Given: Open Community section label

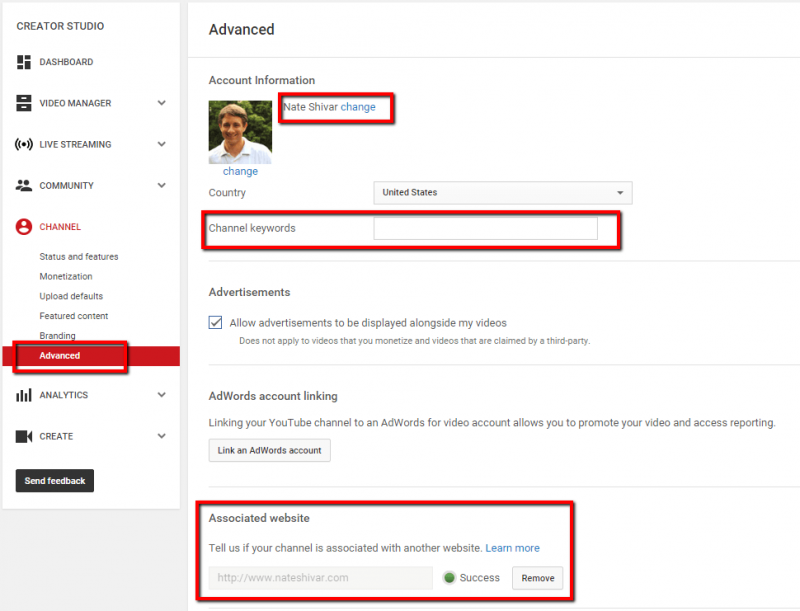Looking at the screenshot, I should [66, 186].
